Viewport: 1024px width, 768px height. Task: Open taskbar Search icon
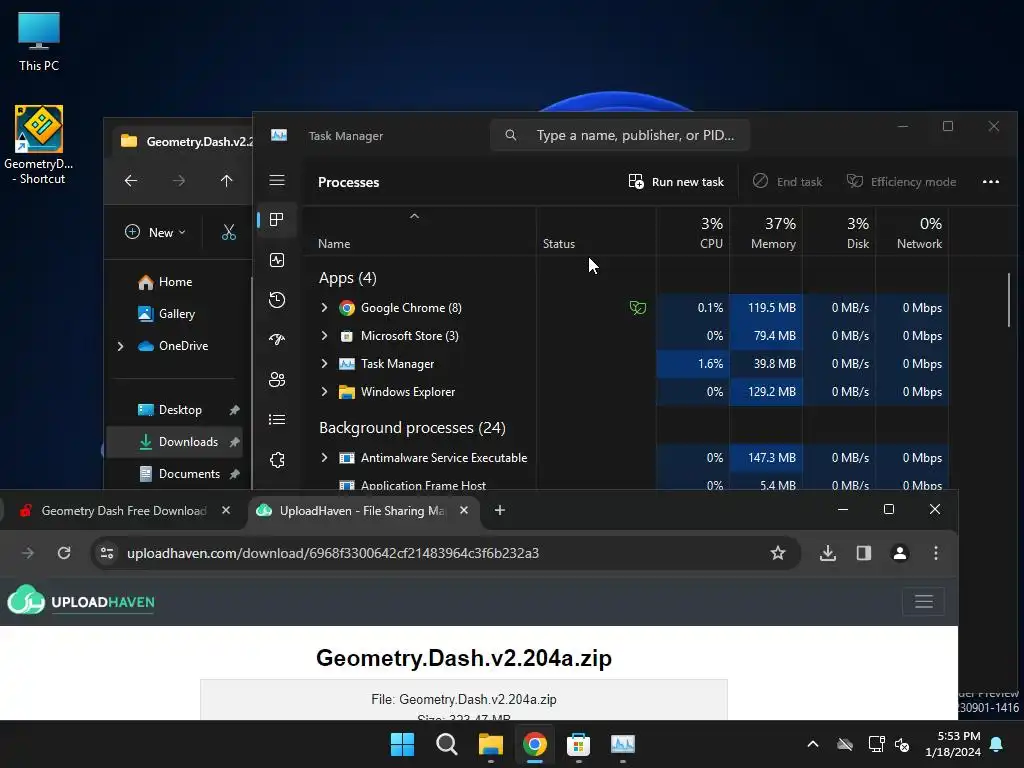coord(447,744)
